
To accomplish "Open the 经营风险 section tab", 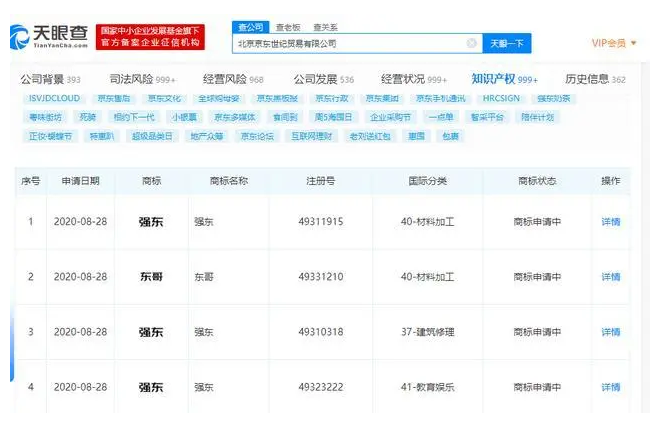I will pos(233,79).
